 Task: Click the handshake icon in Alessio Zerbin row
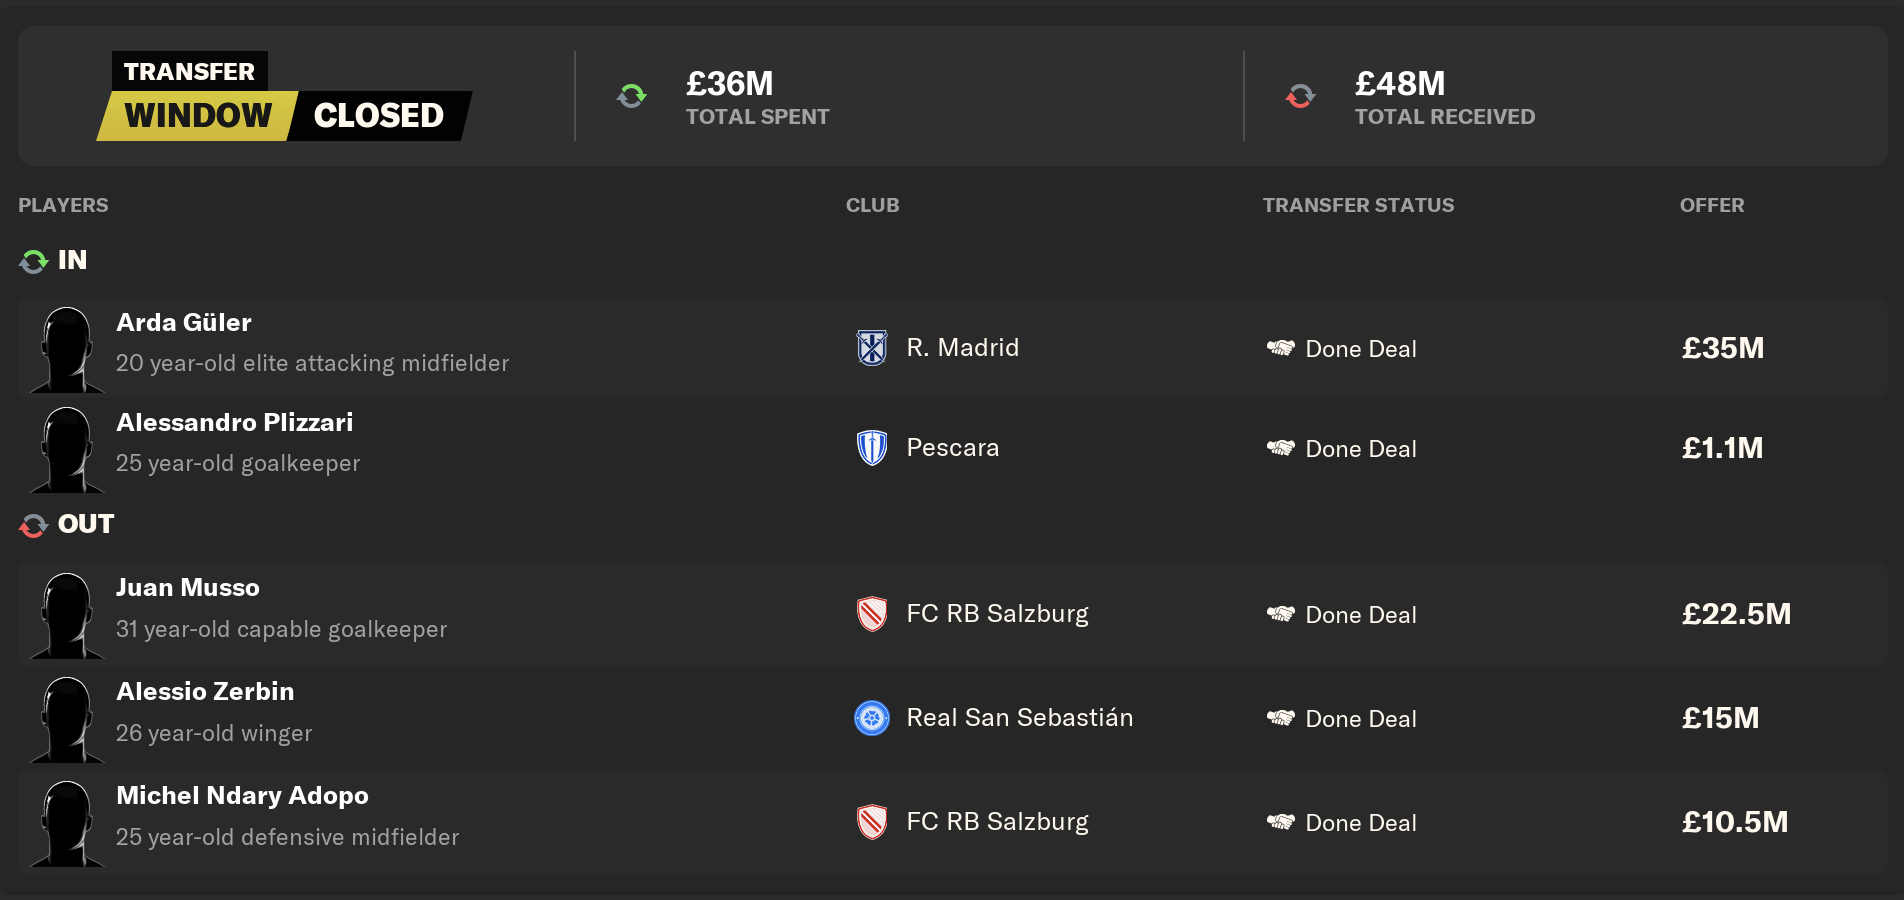pyautogui.click(x=1281, y=718)
